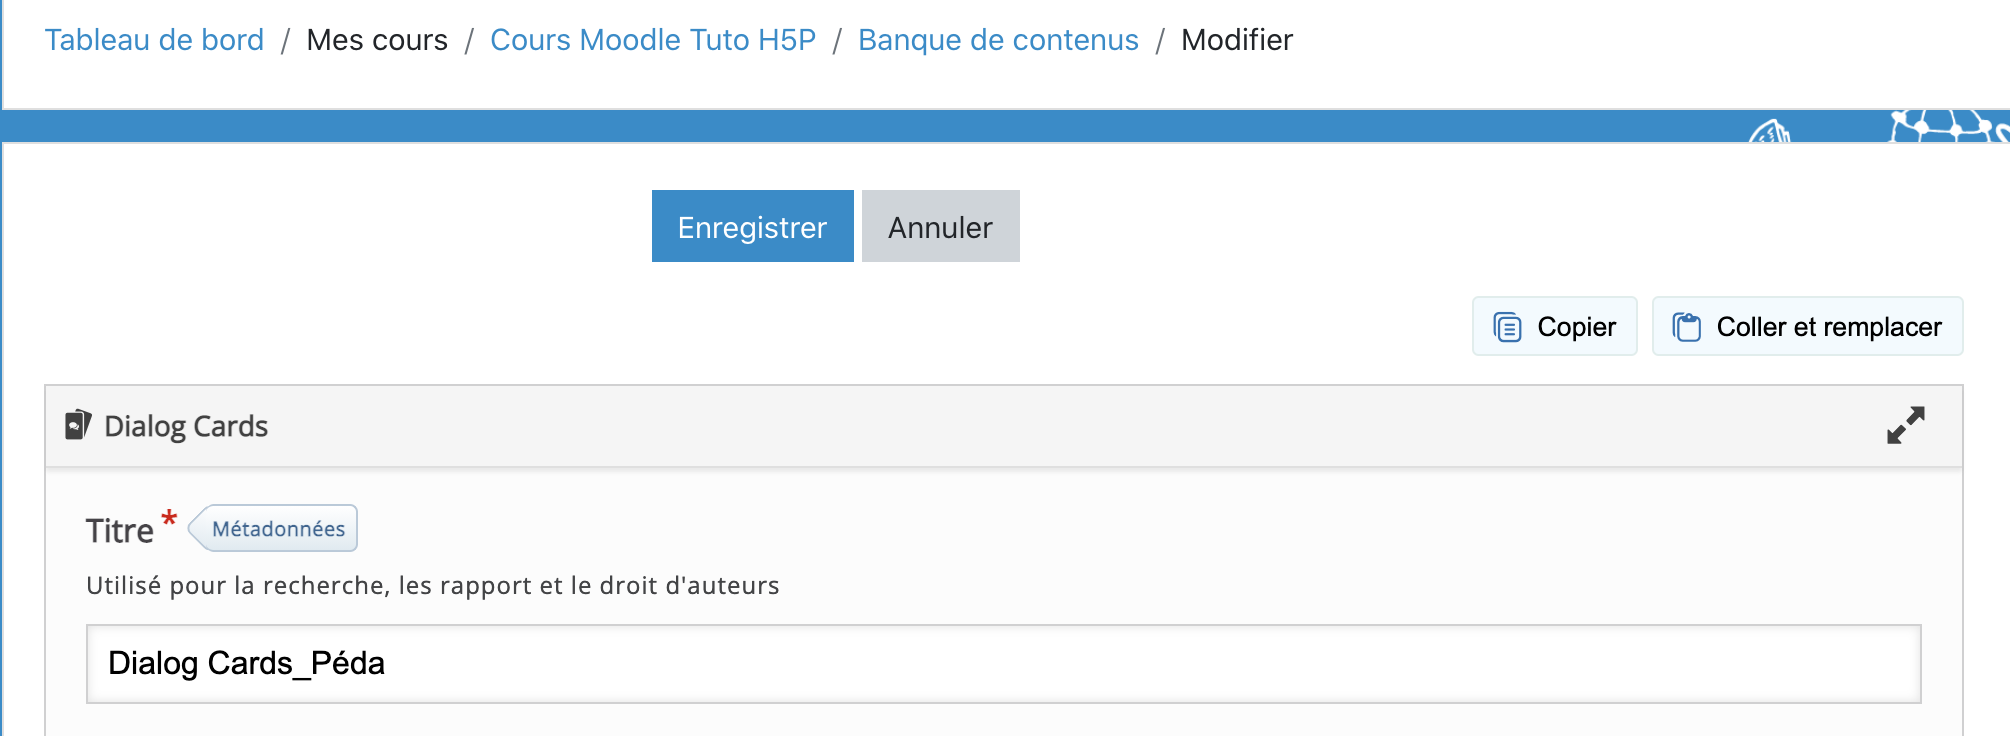2010x736 pixels.
Task: Click the 'Coller et remplacer' text label
Action: [1829, 327]
